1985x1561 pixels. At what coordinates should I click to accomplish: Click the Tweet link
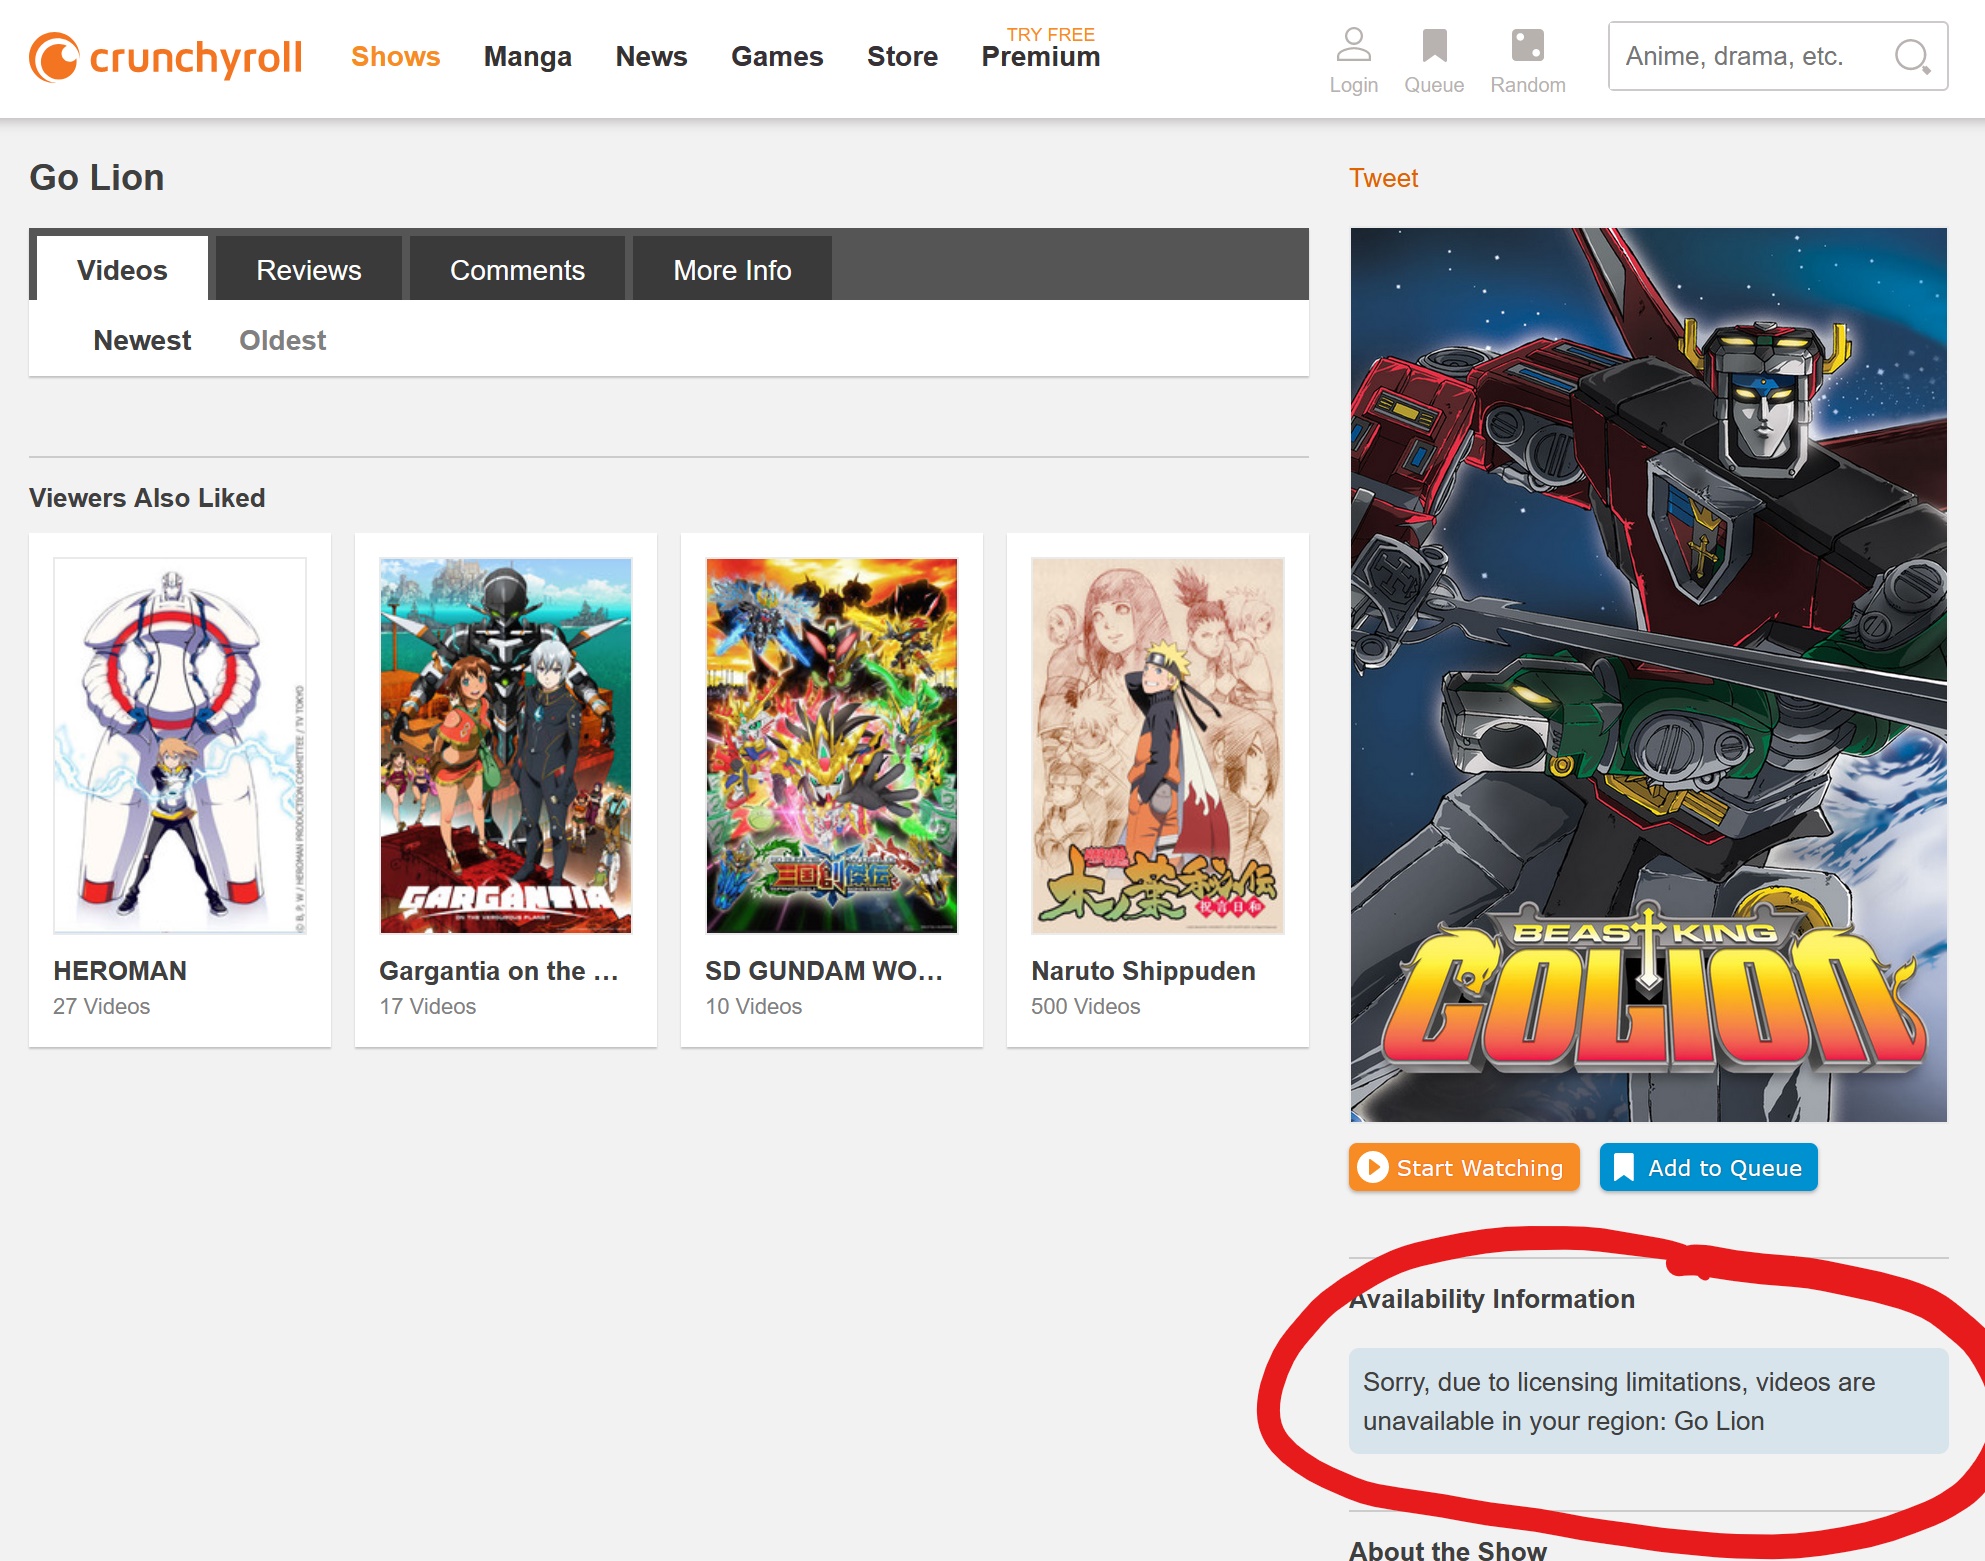(x=1383, y=178)
